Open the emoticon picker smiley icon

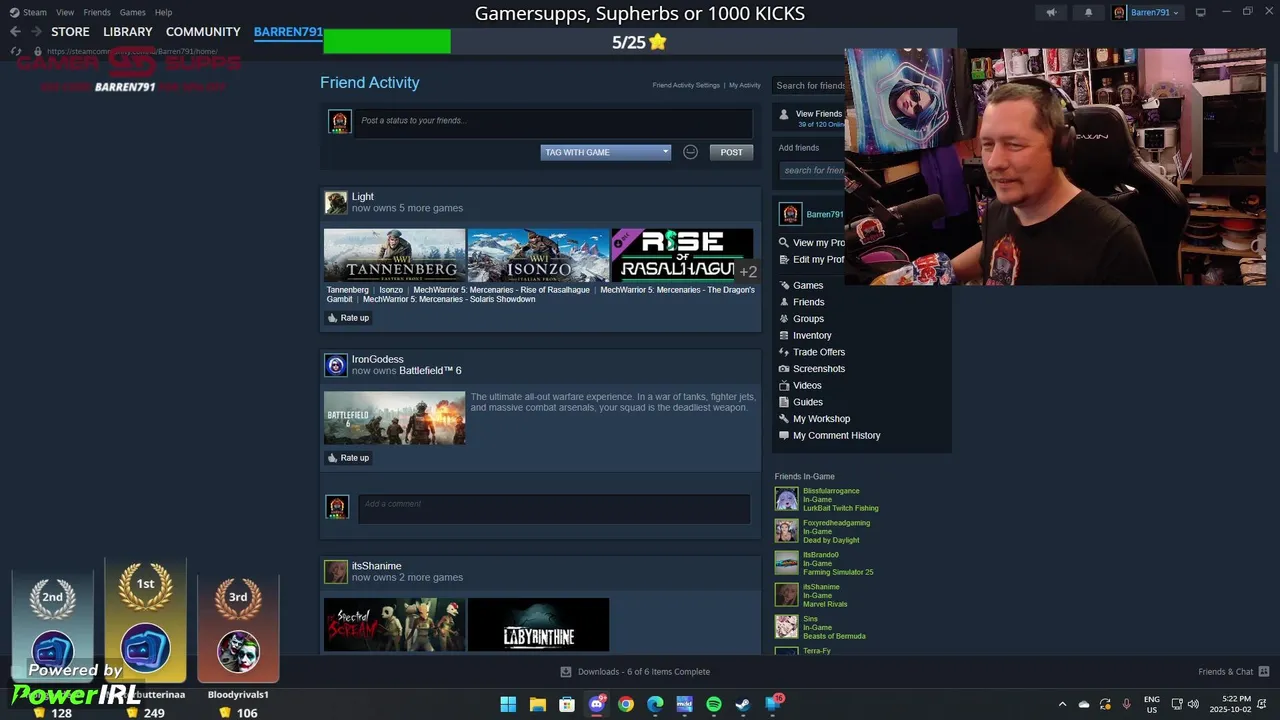pyautogui.click(x=690, y=152)
